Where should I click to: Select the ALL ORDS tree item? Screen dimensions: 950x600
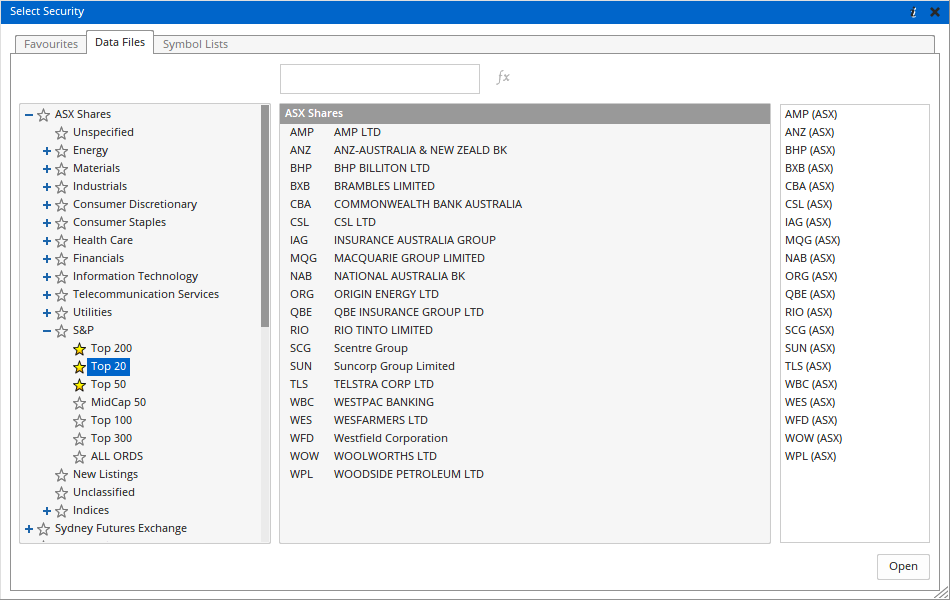(x=117, y=456)
